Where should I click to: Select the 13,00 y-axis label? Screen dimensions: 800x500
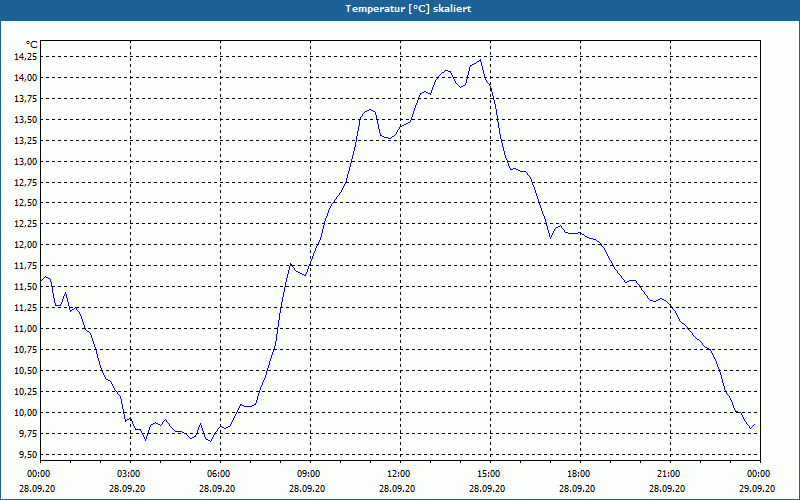tap(26, 161)
